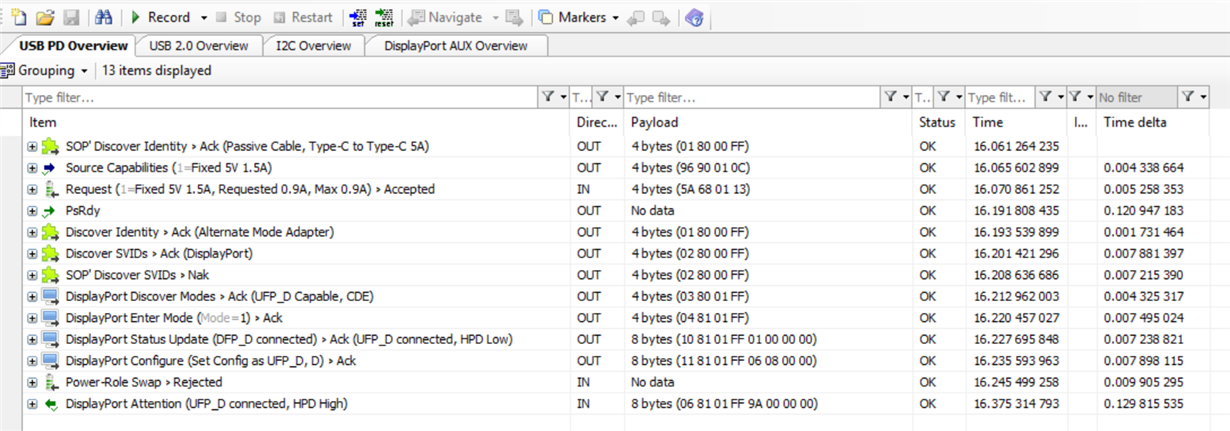Click the Payload type filter field
The image size is (1230, 431).
tap(750, 97)
